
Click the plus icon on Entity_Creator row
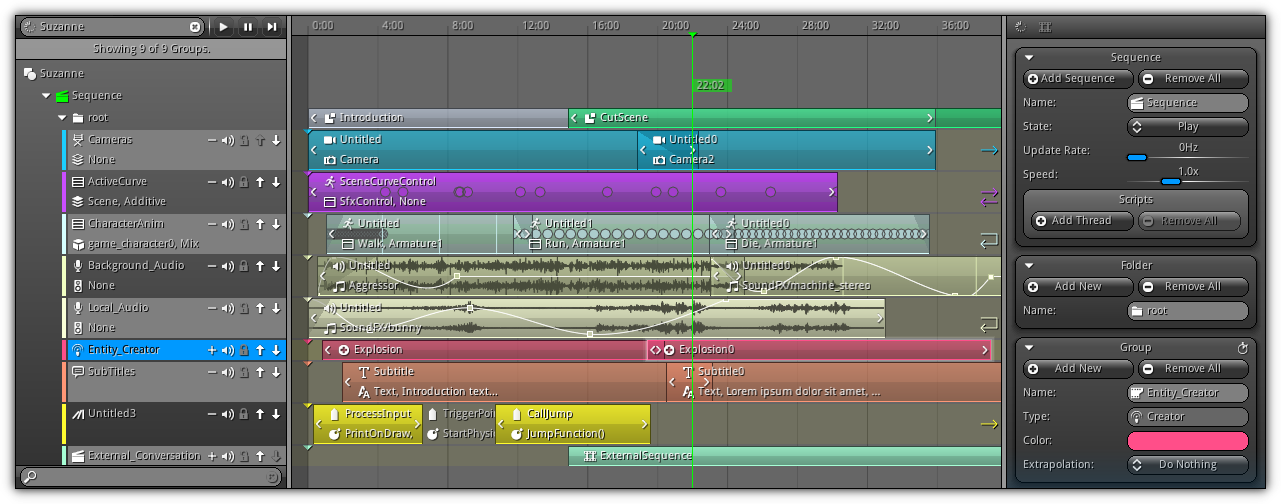tap(212, 351)
